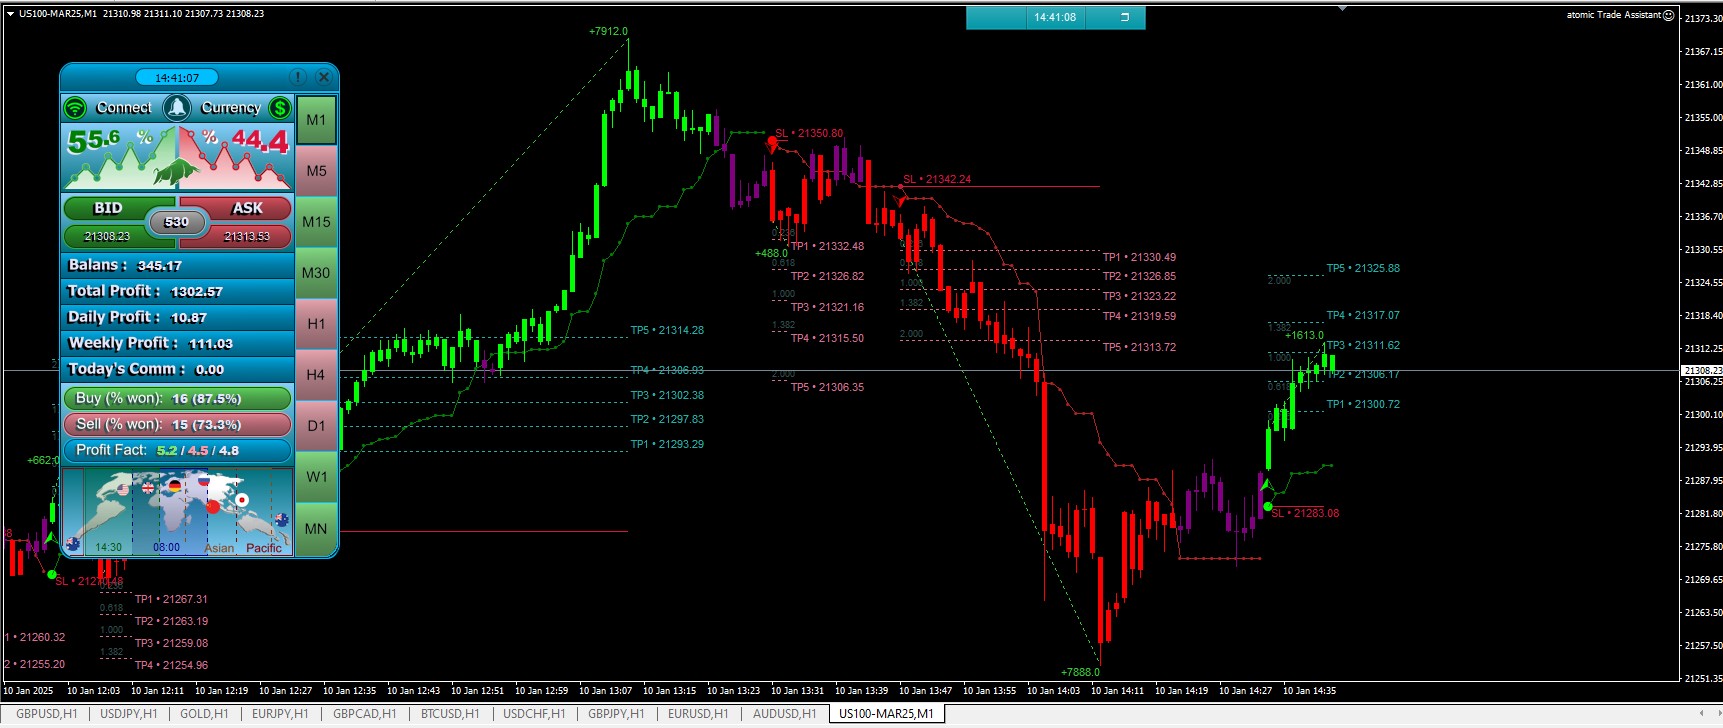Click the restore icon on teal clock bar

pos(1124,17)
